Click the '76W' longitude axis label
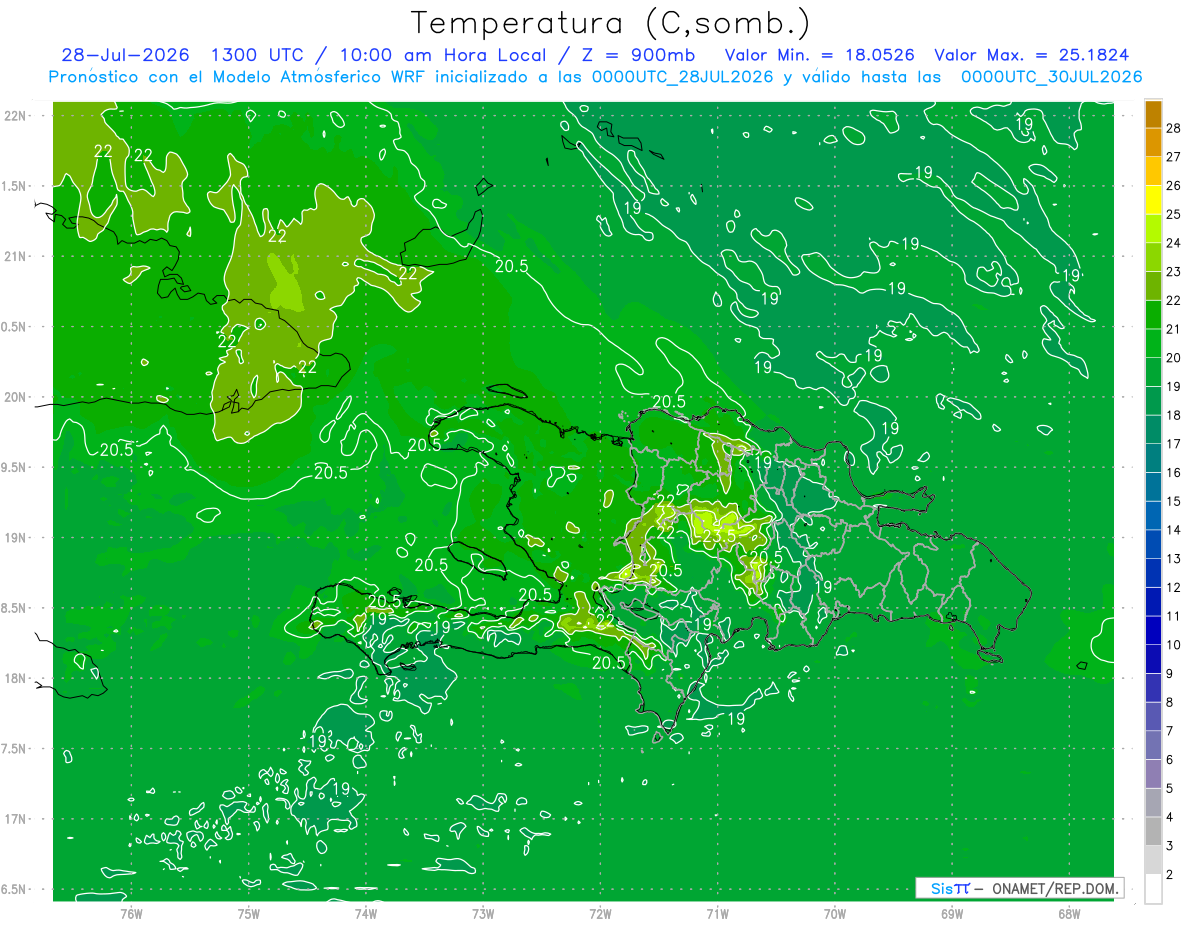Screen dimensions: 1200x927 131,913
